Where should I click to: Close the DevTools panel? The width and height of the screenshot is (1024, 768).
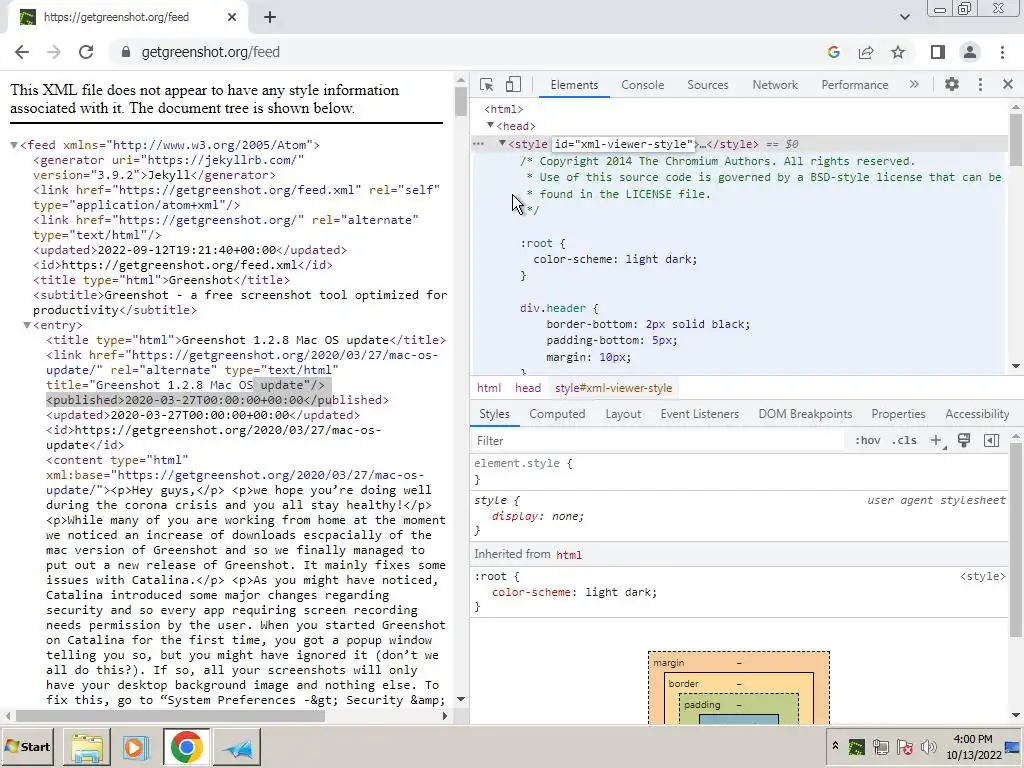(x=1008, y=84)
